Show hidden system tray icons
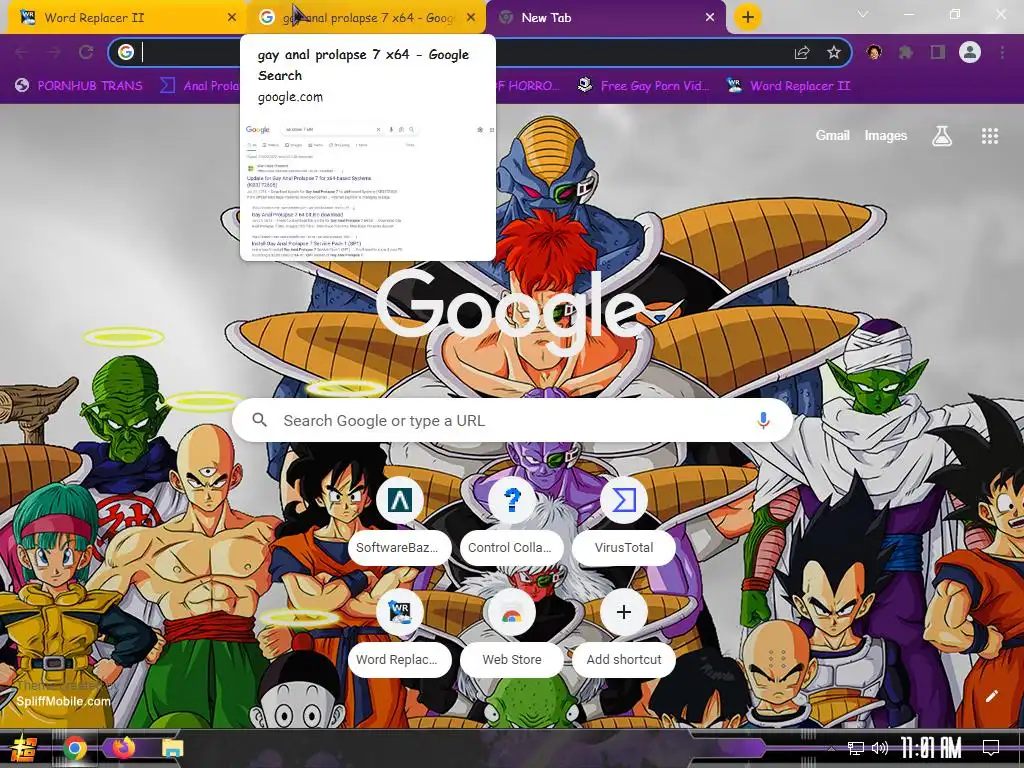Image resolution: width=1024 pixels, height=768 pixels. [831, 748]
